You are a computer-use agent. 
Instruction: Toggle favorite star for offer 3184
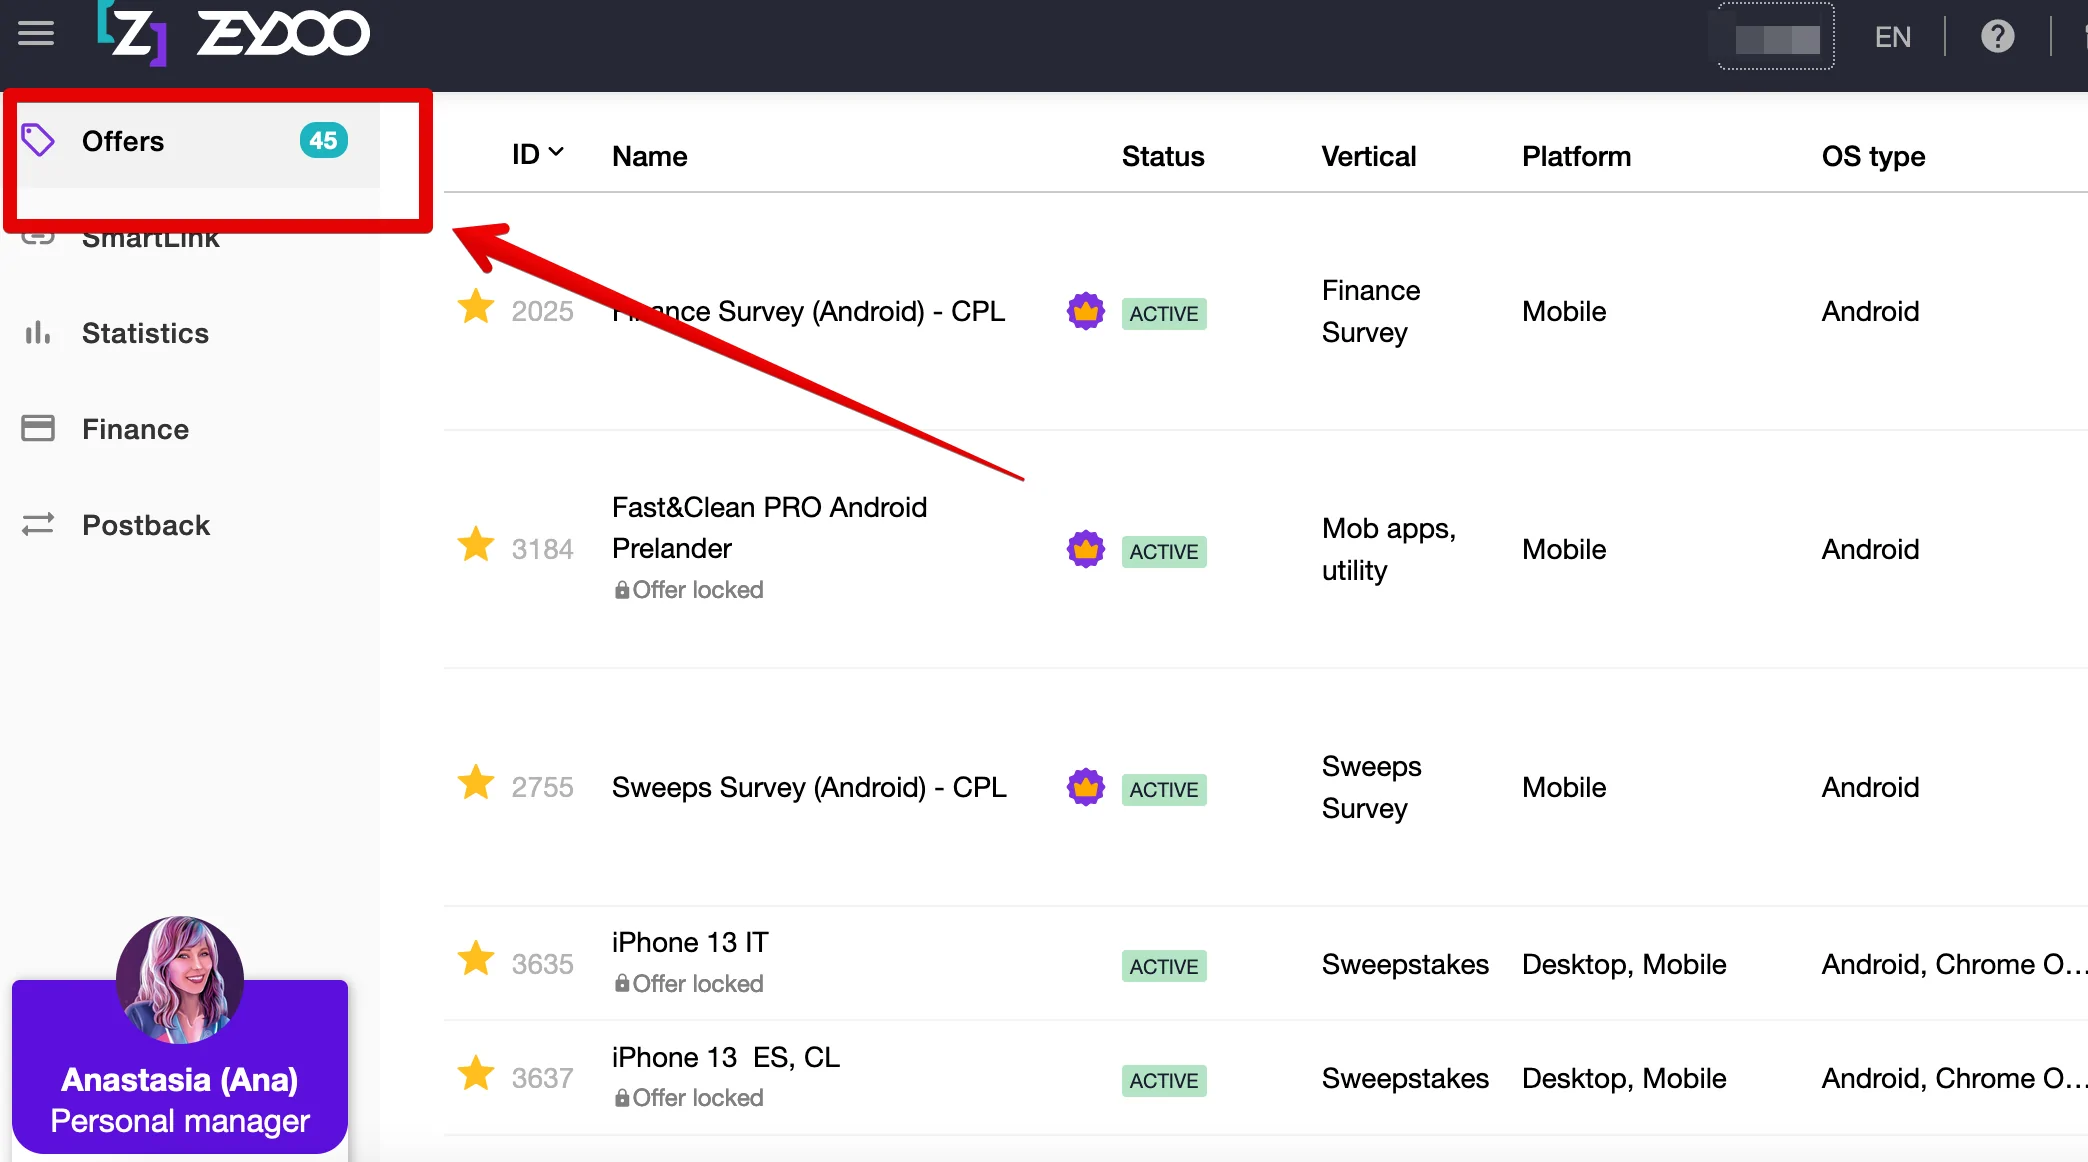tap(476, 546)
